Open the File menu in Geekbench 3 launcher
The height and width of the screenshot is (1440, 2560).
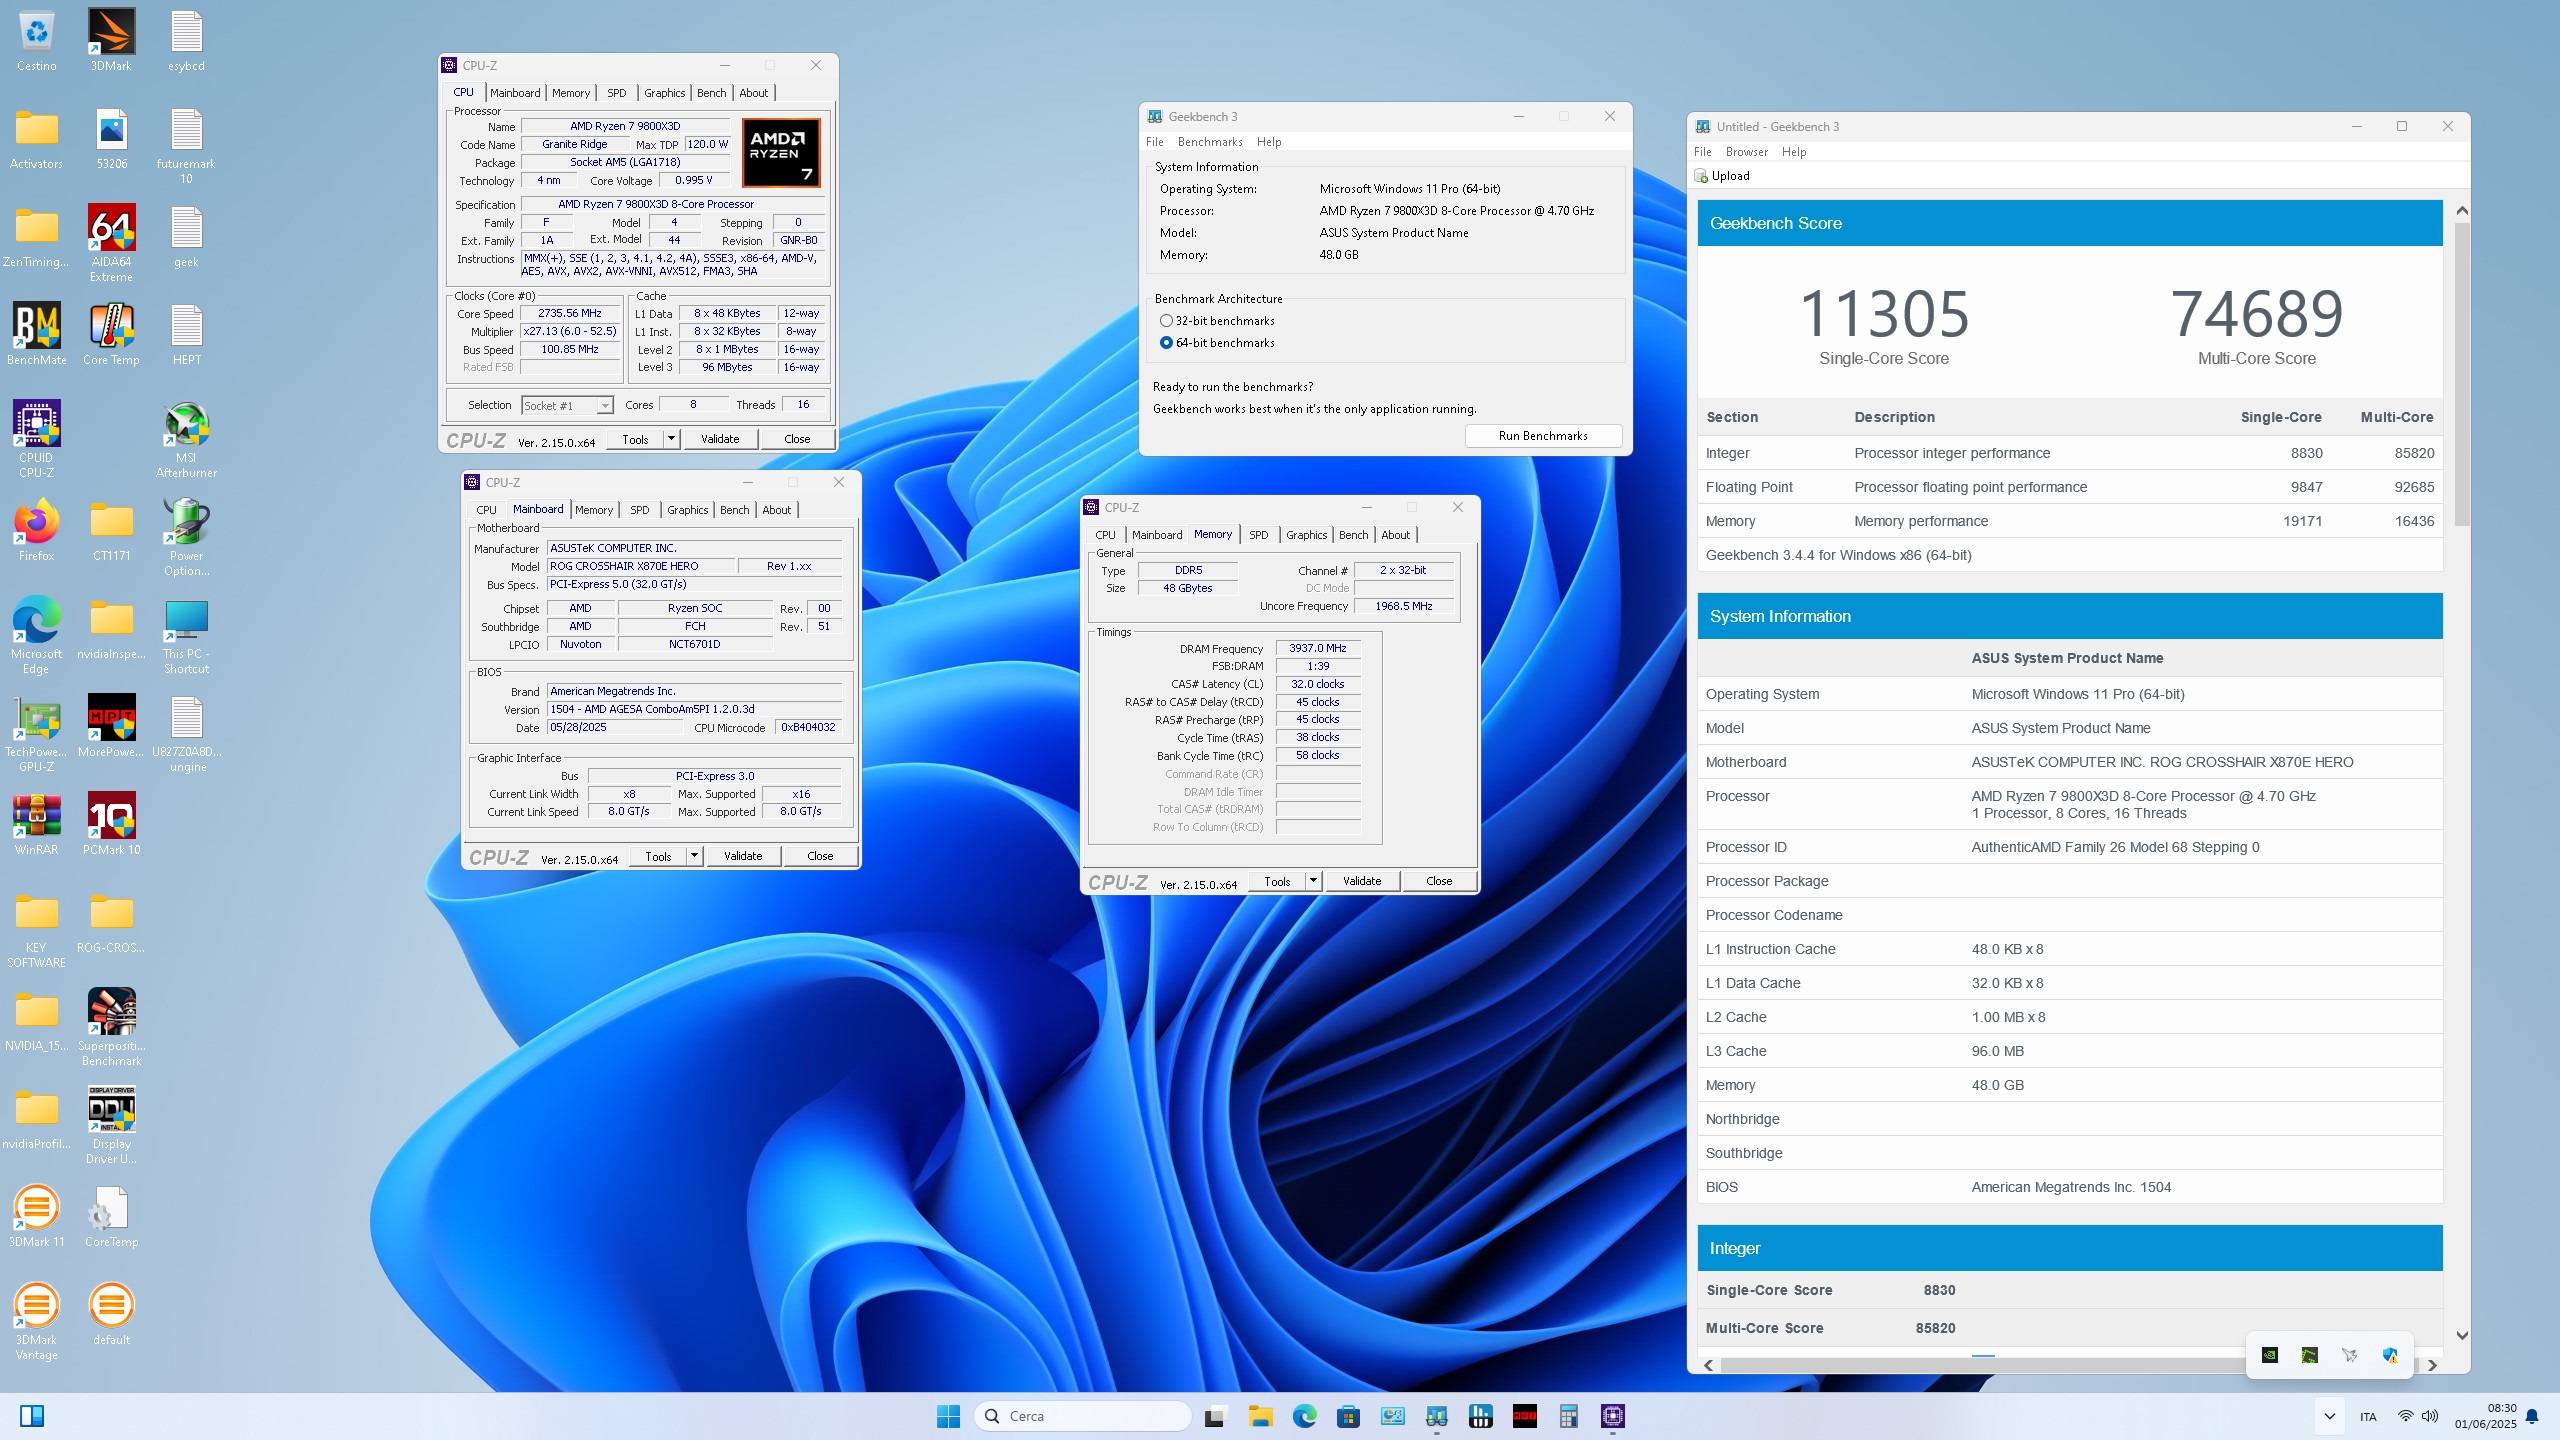point(1155,142)
